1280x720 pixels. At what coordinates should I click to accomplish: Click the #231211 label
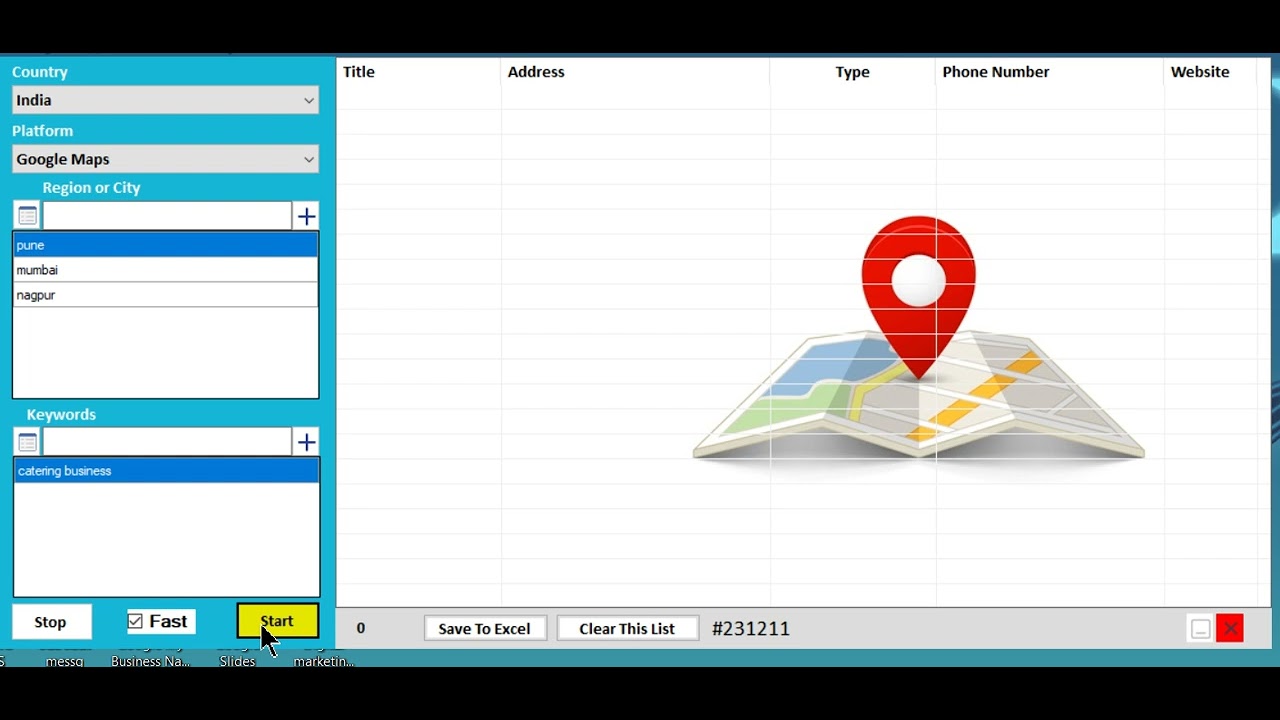(751, 629)
